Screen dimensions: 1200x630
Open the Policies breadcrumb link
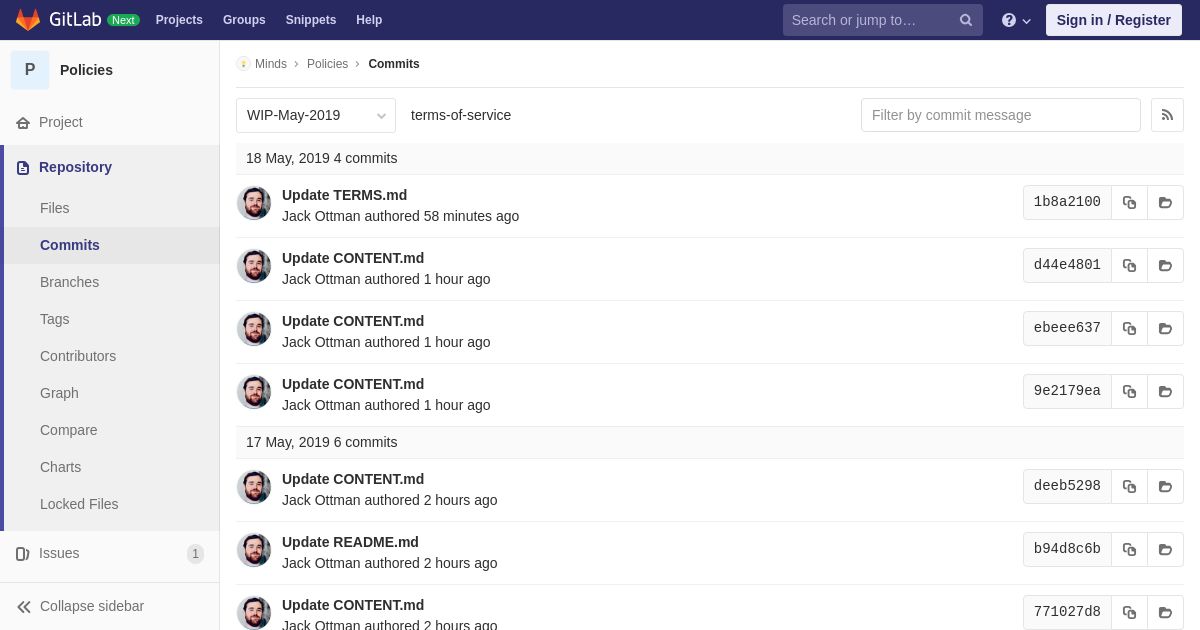(x=327, y=64)
